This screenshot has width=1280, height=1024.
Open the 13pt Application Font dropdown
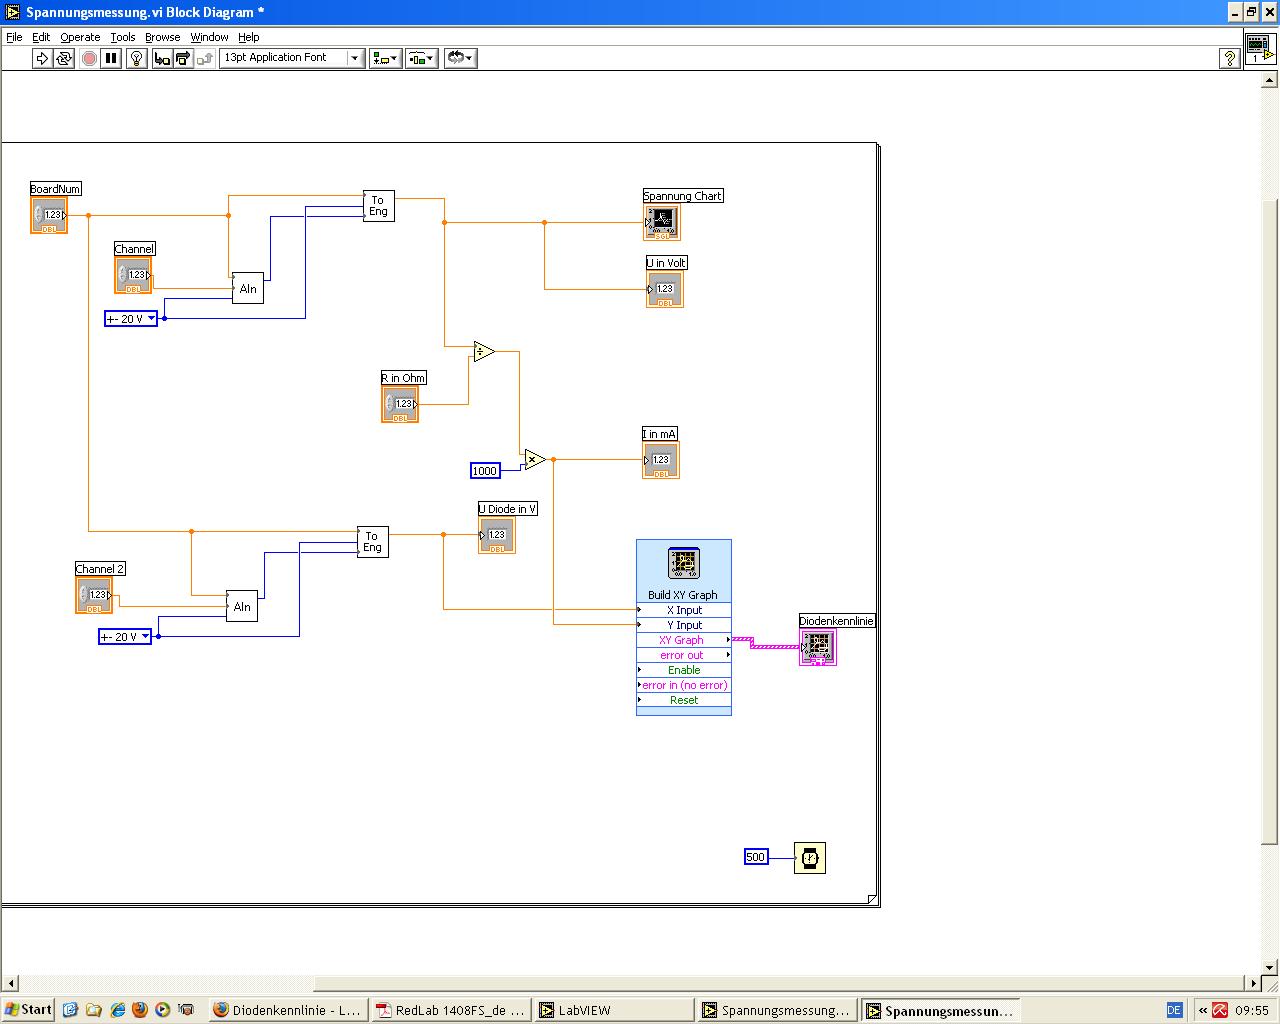[291, 58]
